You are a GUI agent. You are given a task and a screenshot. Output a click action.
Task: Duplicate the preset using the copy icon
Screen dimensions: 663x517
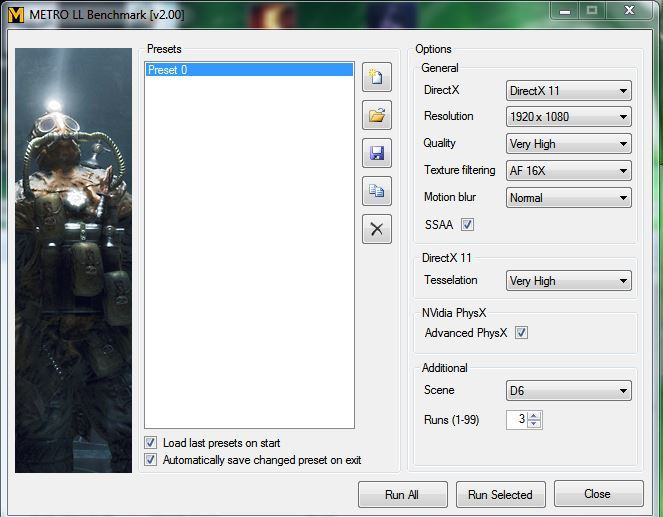click(377, 191)
